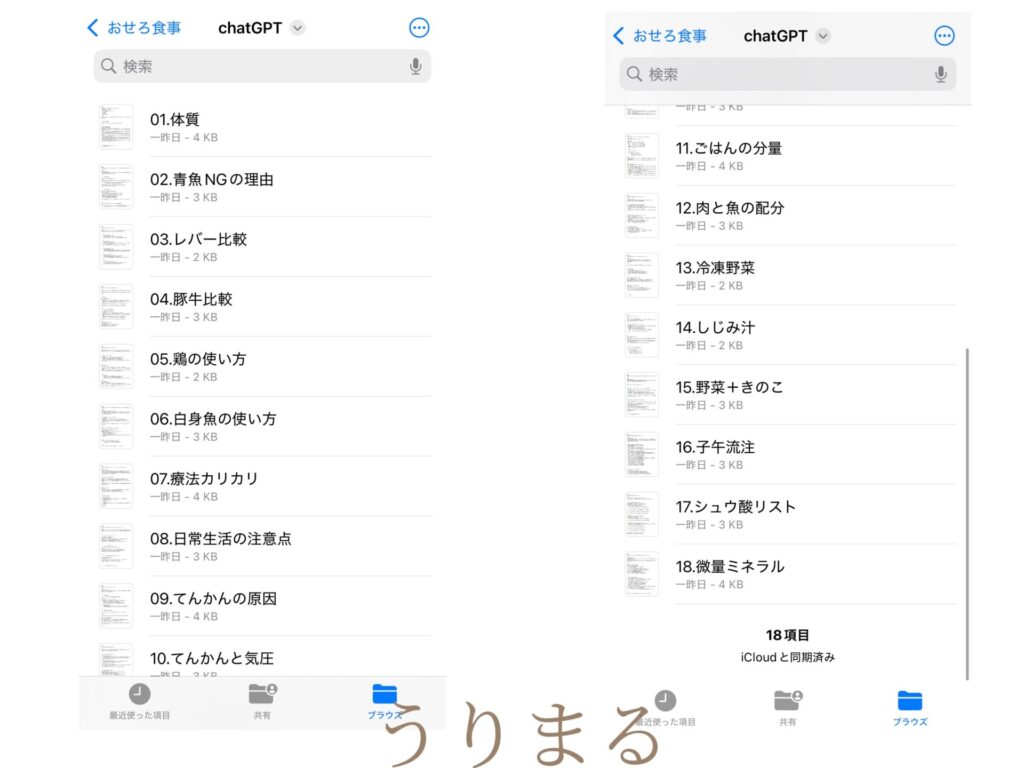Focus the left screen search field
Screen dimensions: 1024x768
point(262,66)
